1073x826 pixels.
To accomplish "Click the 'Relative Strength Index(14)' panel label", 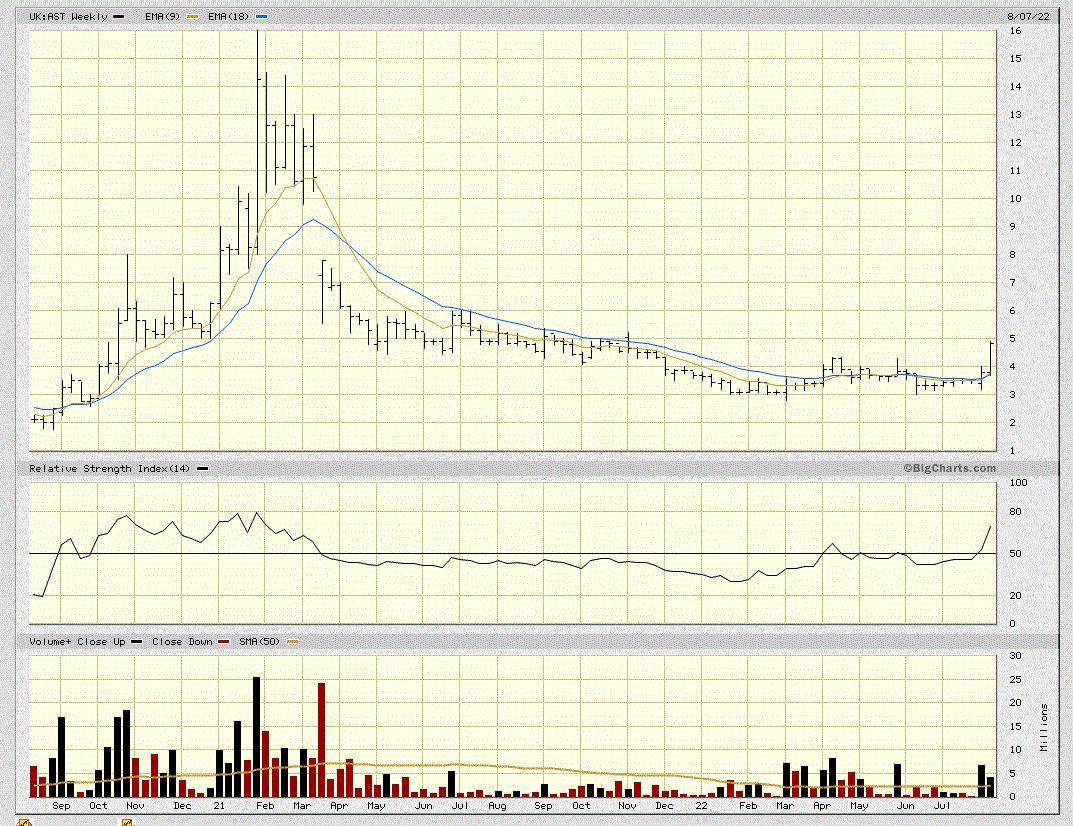I will [x=109, y=469].
